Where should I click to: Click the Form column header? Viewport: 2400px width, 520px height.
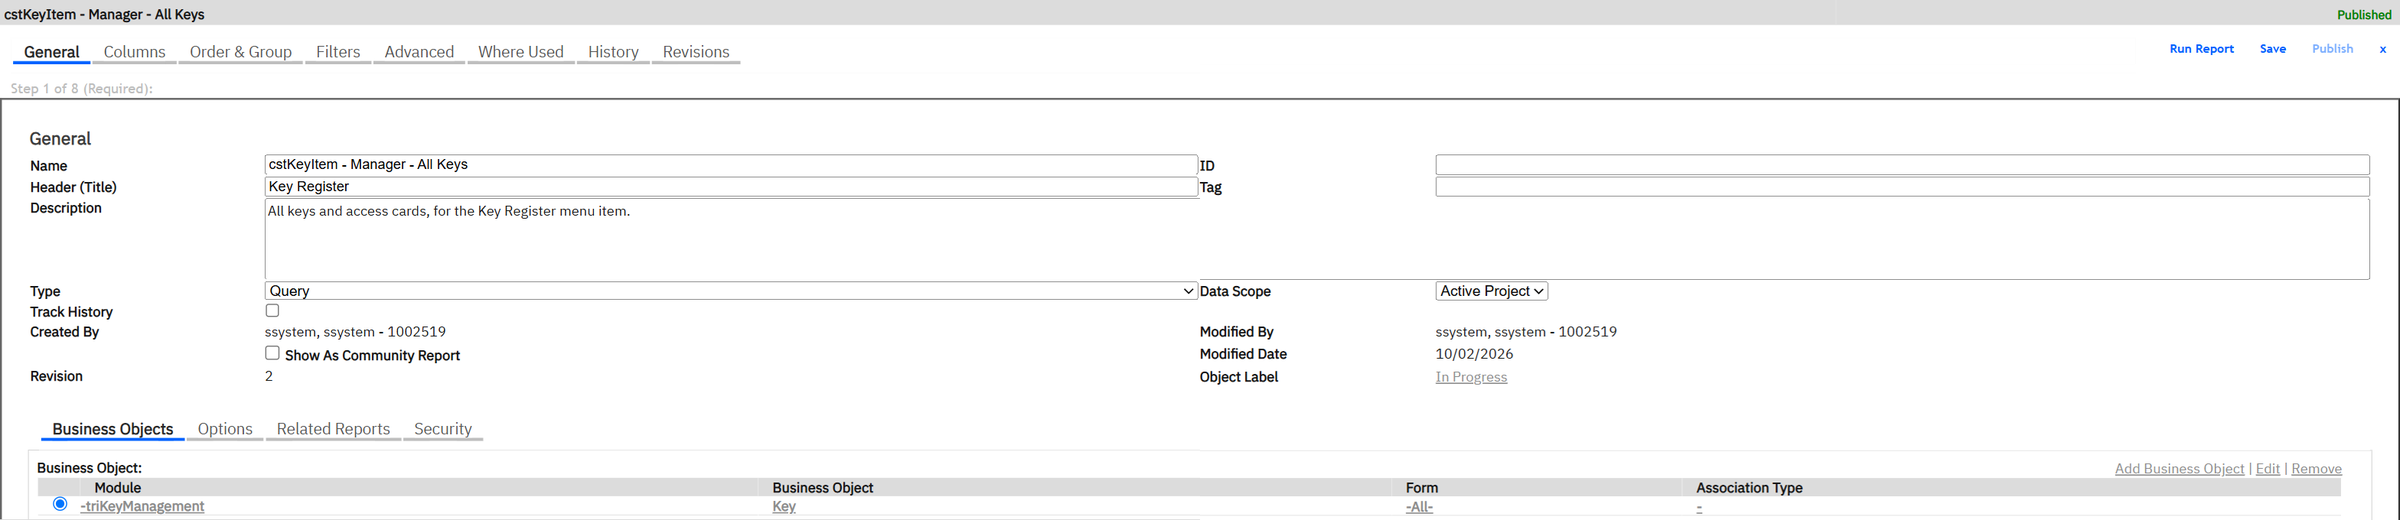(1422, 488)
